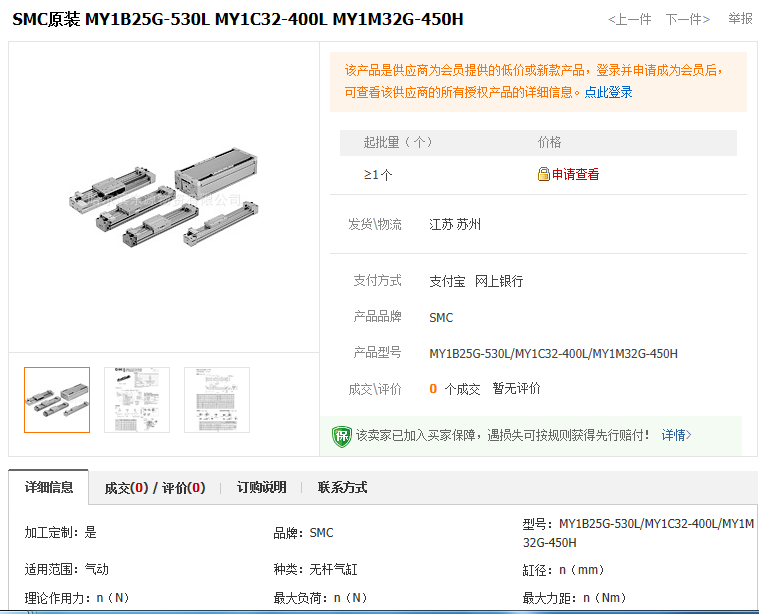Image resolution: width=759 pixels, height=614 pixels.
Task: Click the green 保 shield icon
Action: (342, 436)
